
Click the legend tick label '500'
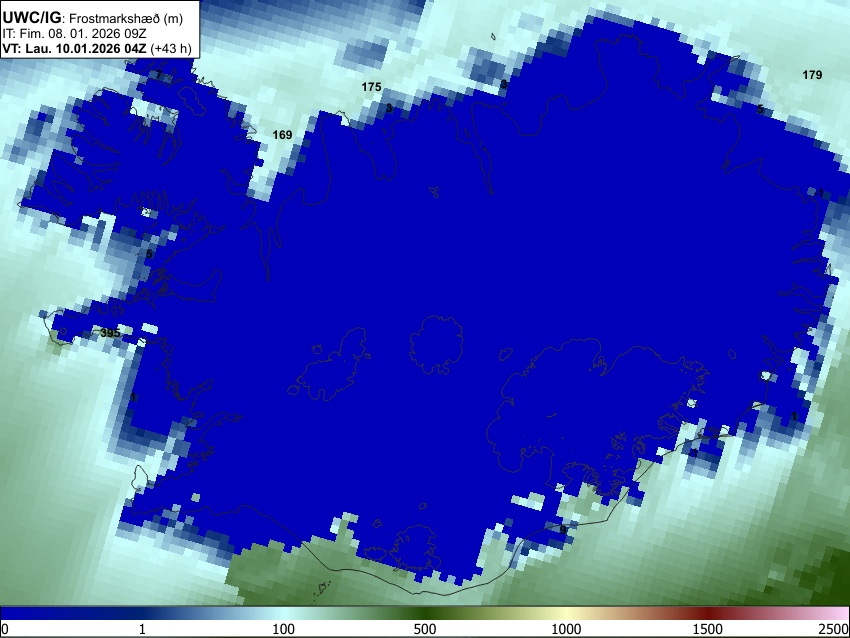[424, 629]
